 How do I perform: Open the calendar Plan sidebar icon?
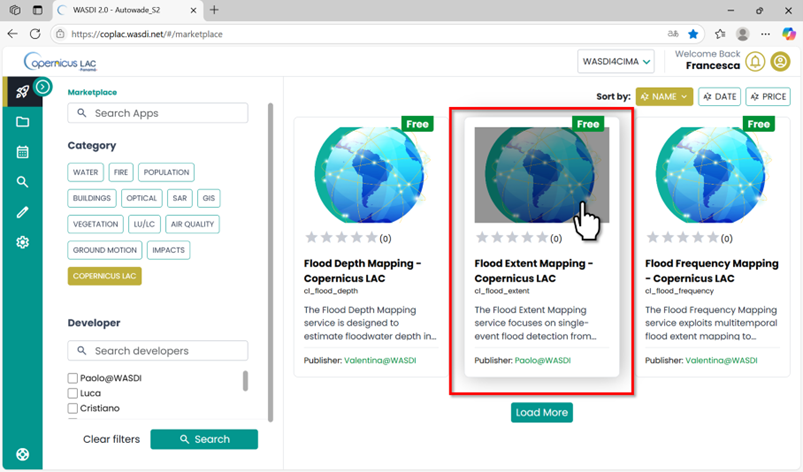(23, 152)
